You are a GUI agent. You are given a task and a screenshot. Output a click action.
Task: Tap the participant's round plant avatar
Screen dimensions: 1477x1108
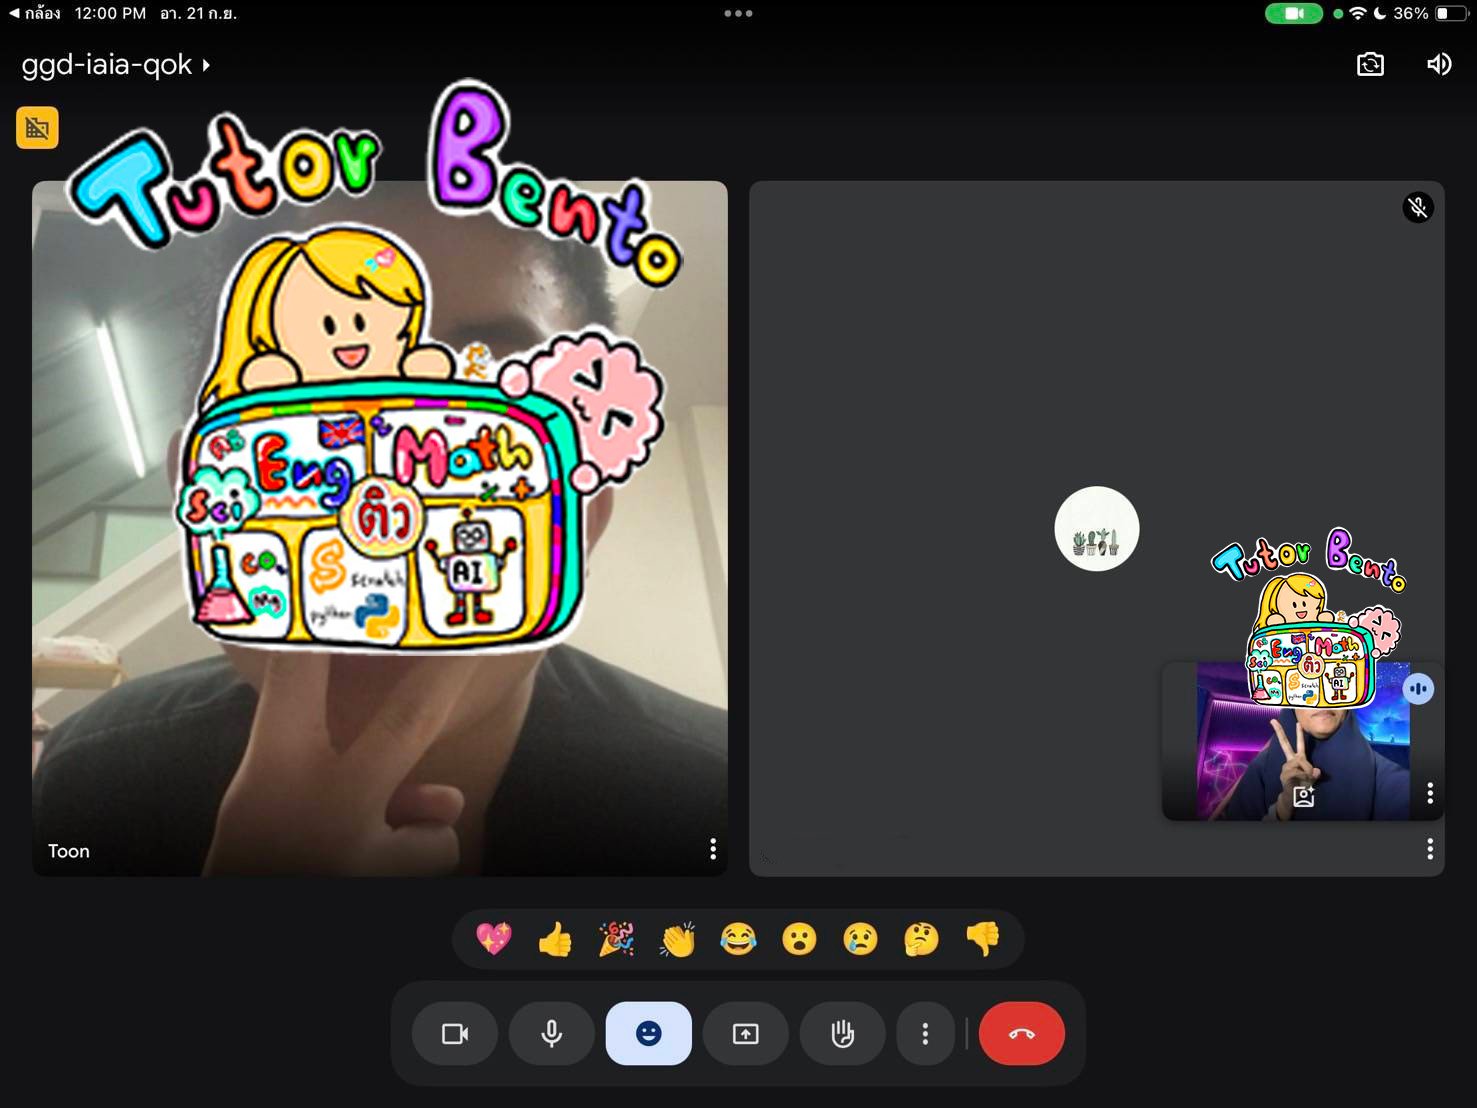pos(1096,529)
